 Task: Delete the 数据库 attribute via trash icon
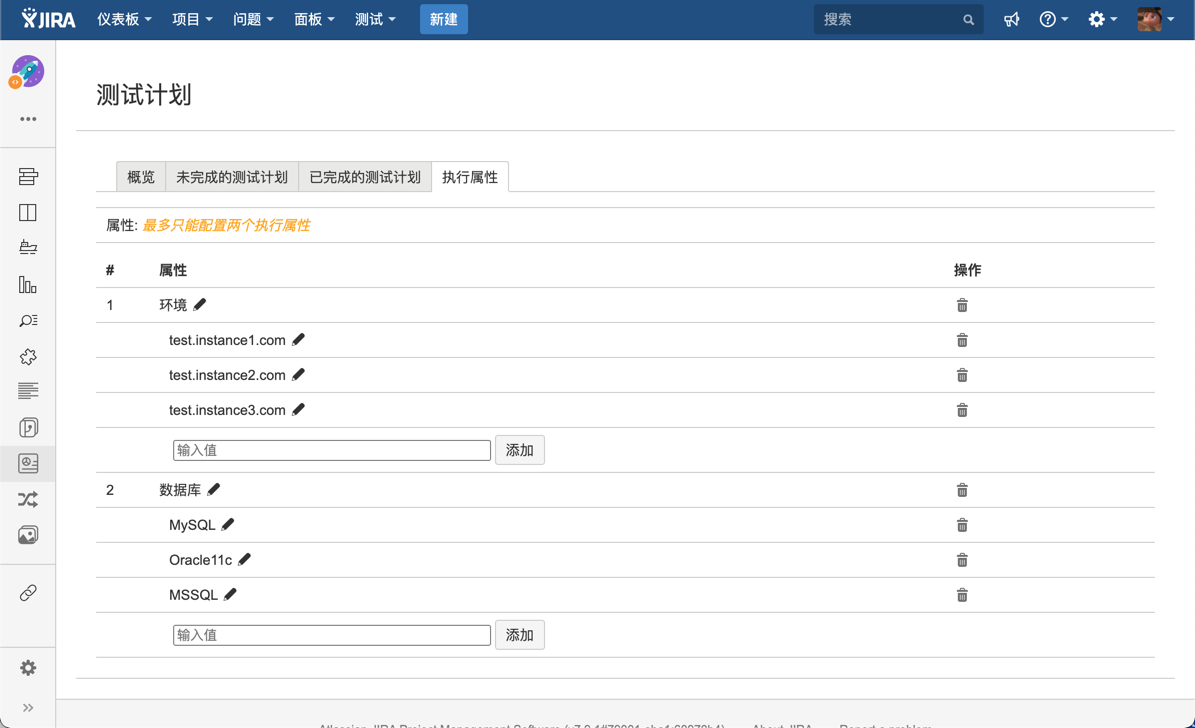tap(962, 490)
